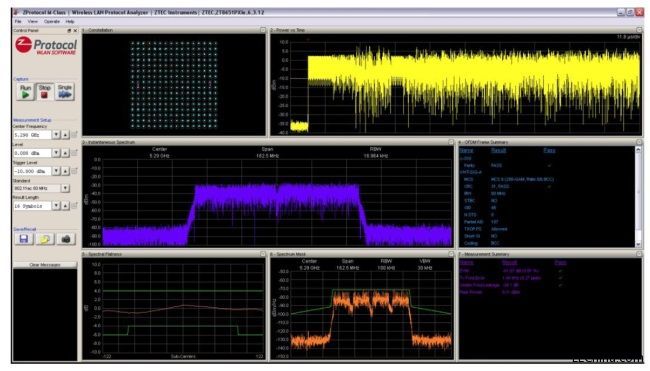Click Measurement Summary Result column header
Image resolution: width=650 pixels, height=371 pixels.
coord(509,262)
